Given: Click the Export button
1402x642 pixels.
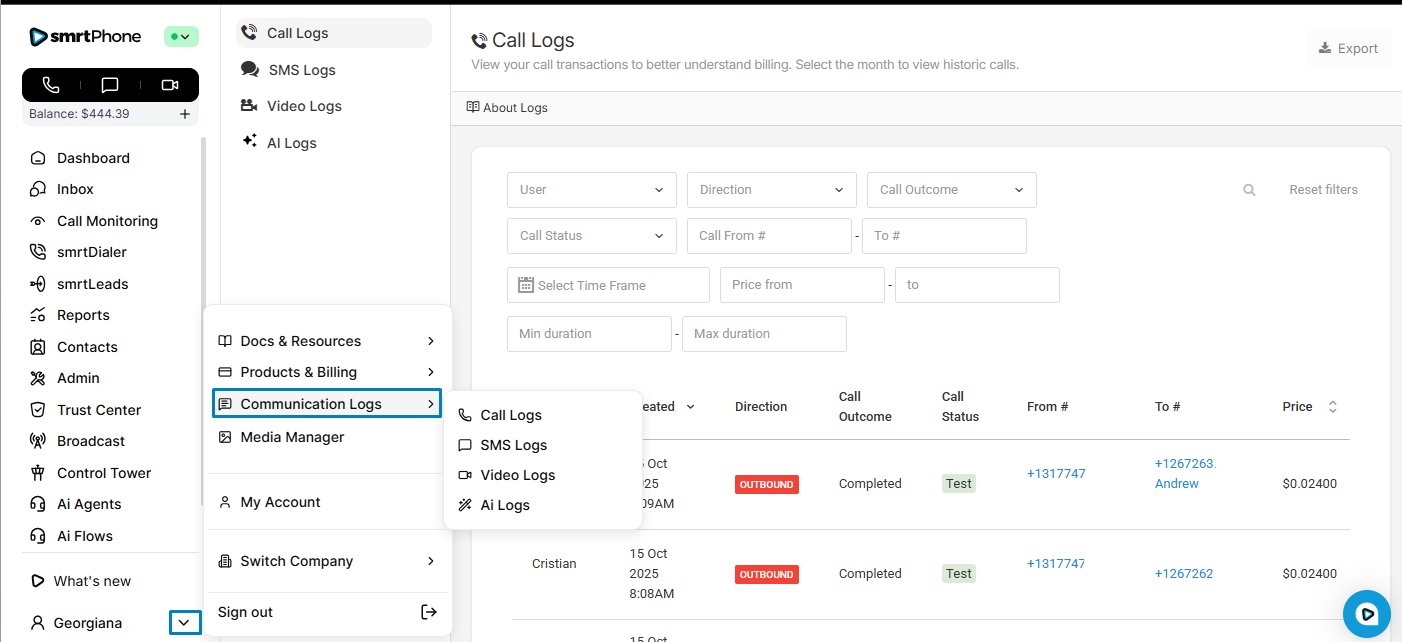Looking at the screenshot, I should [1347, 48].
